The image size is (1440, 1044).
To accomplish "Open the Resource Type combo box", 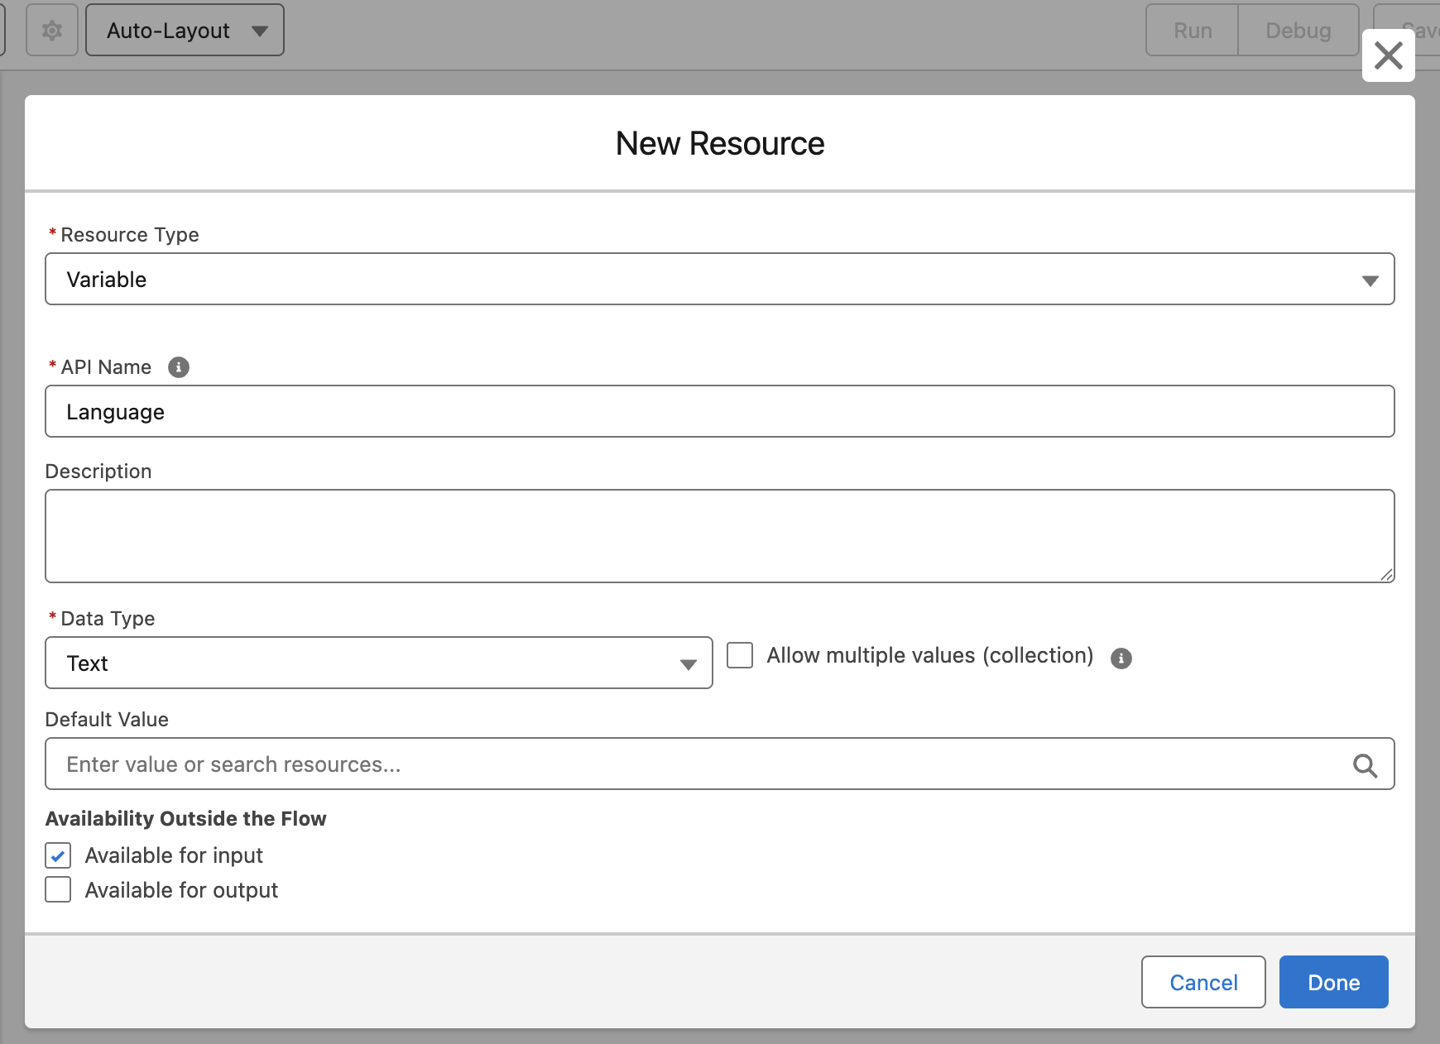I will [720, 279].
